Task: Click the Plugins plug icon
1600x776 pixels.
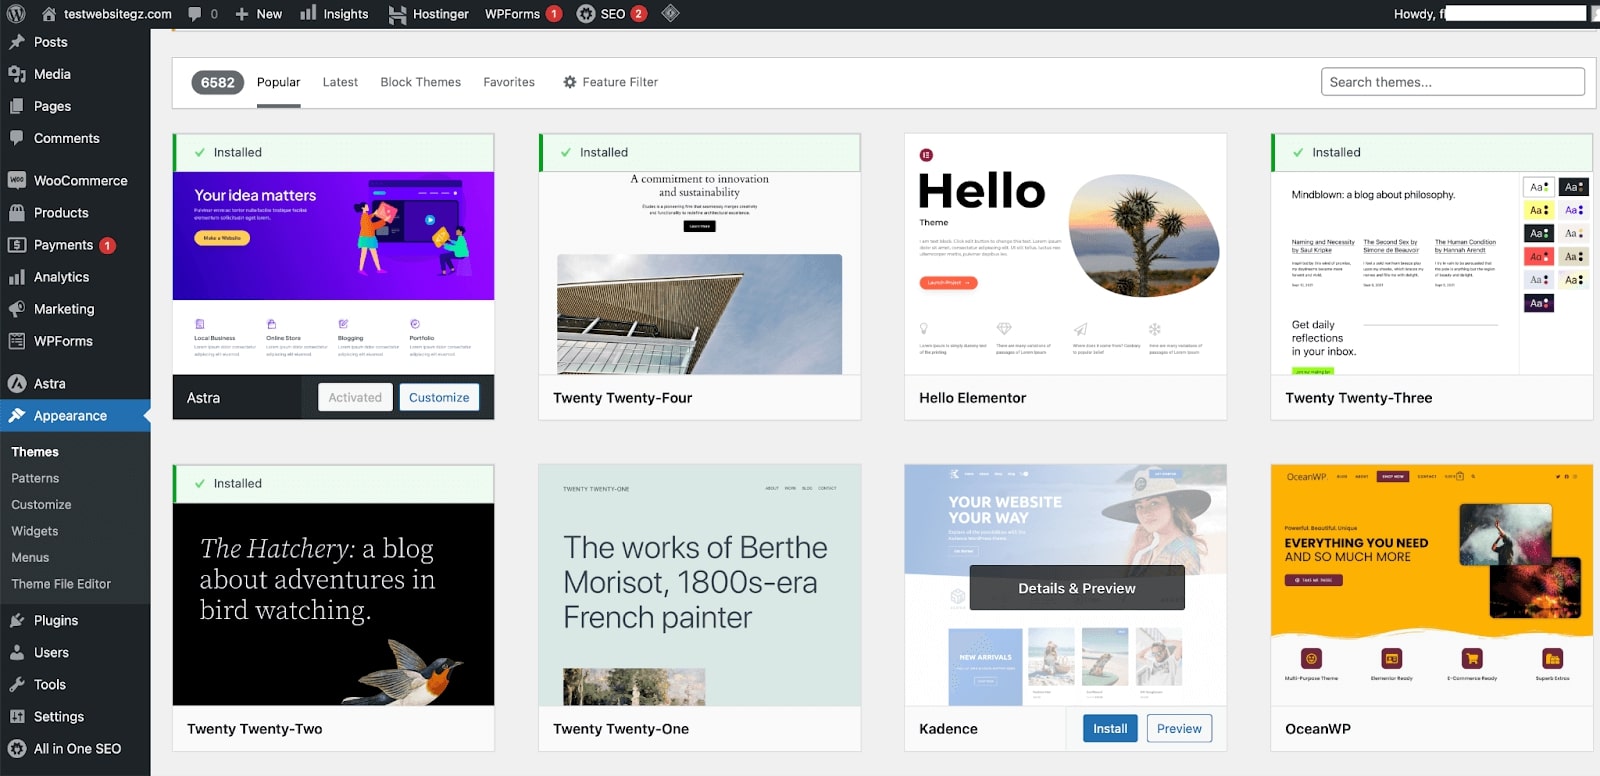Action: [17, 620]
